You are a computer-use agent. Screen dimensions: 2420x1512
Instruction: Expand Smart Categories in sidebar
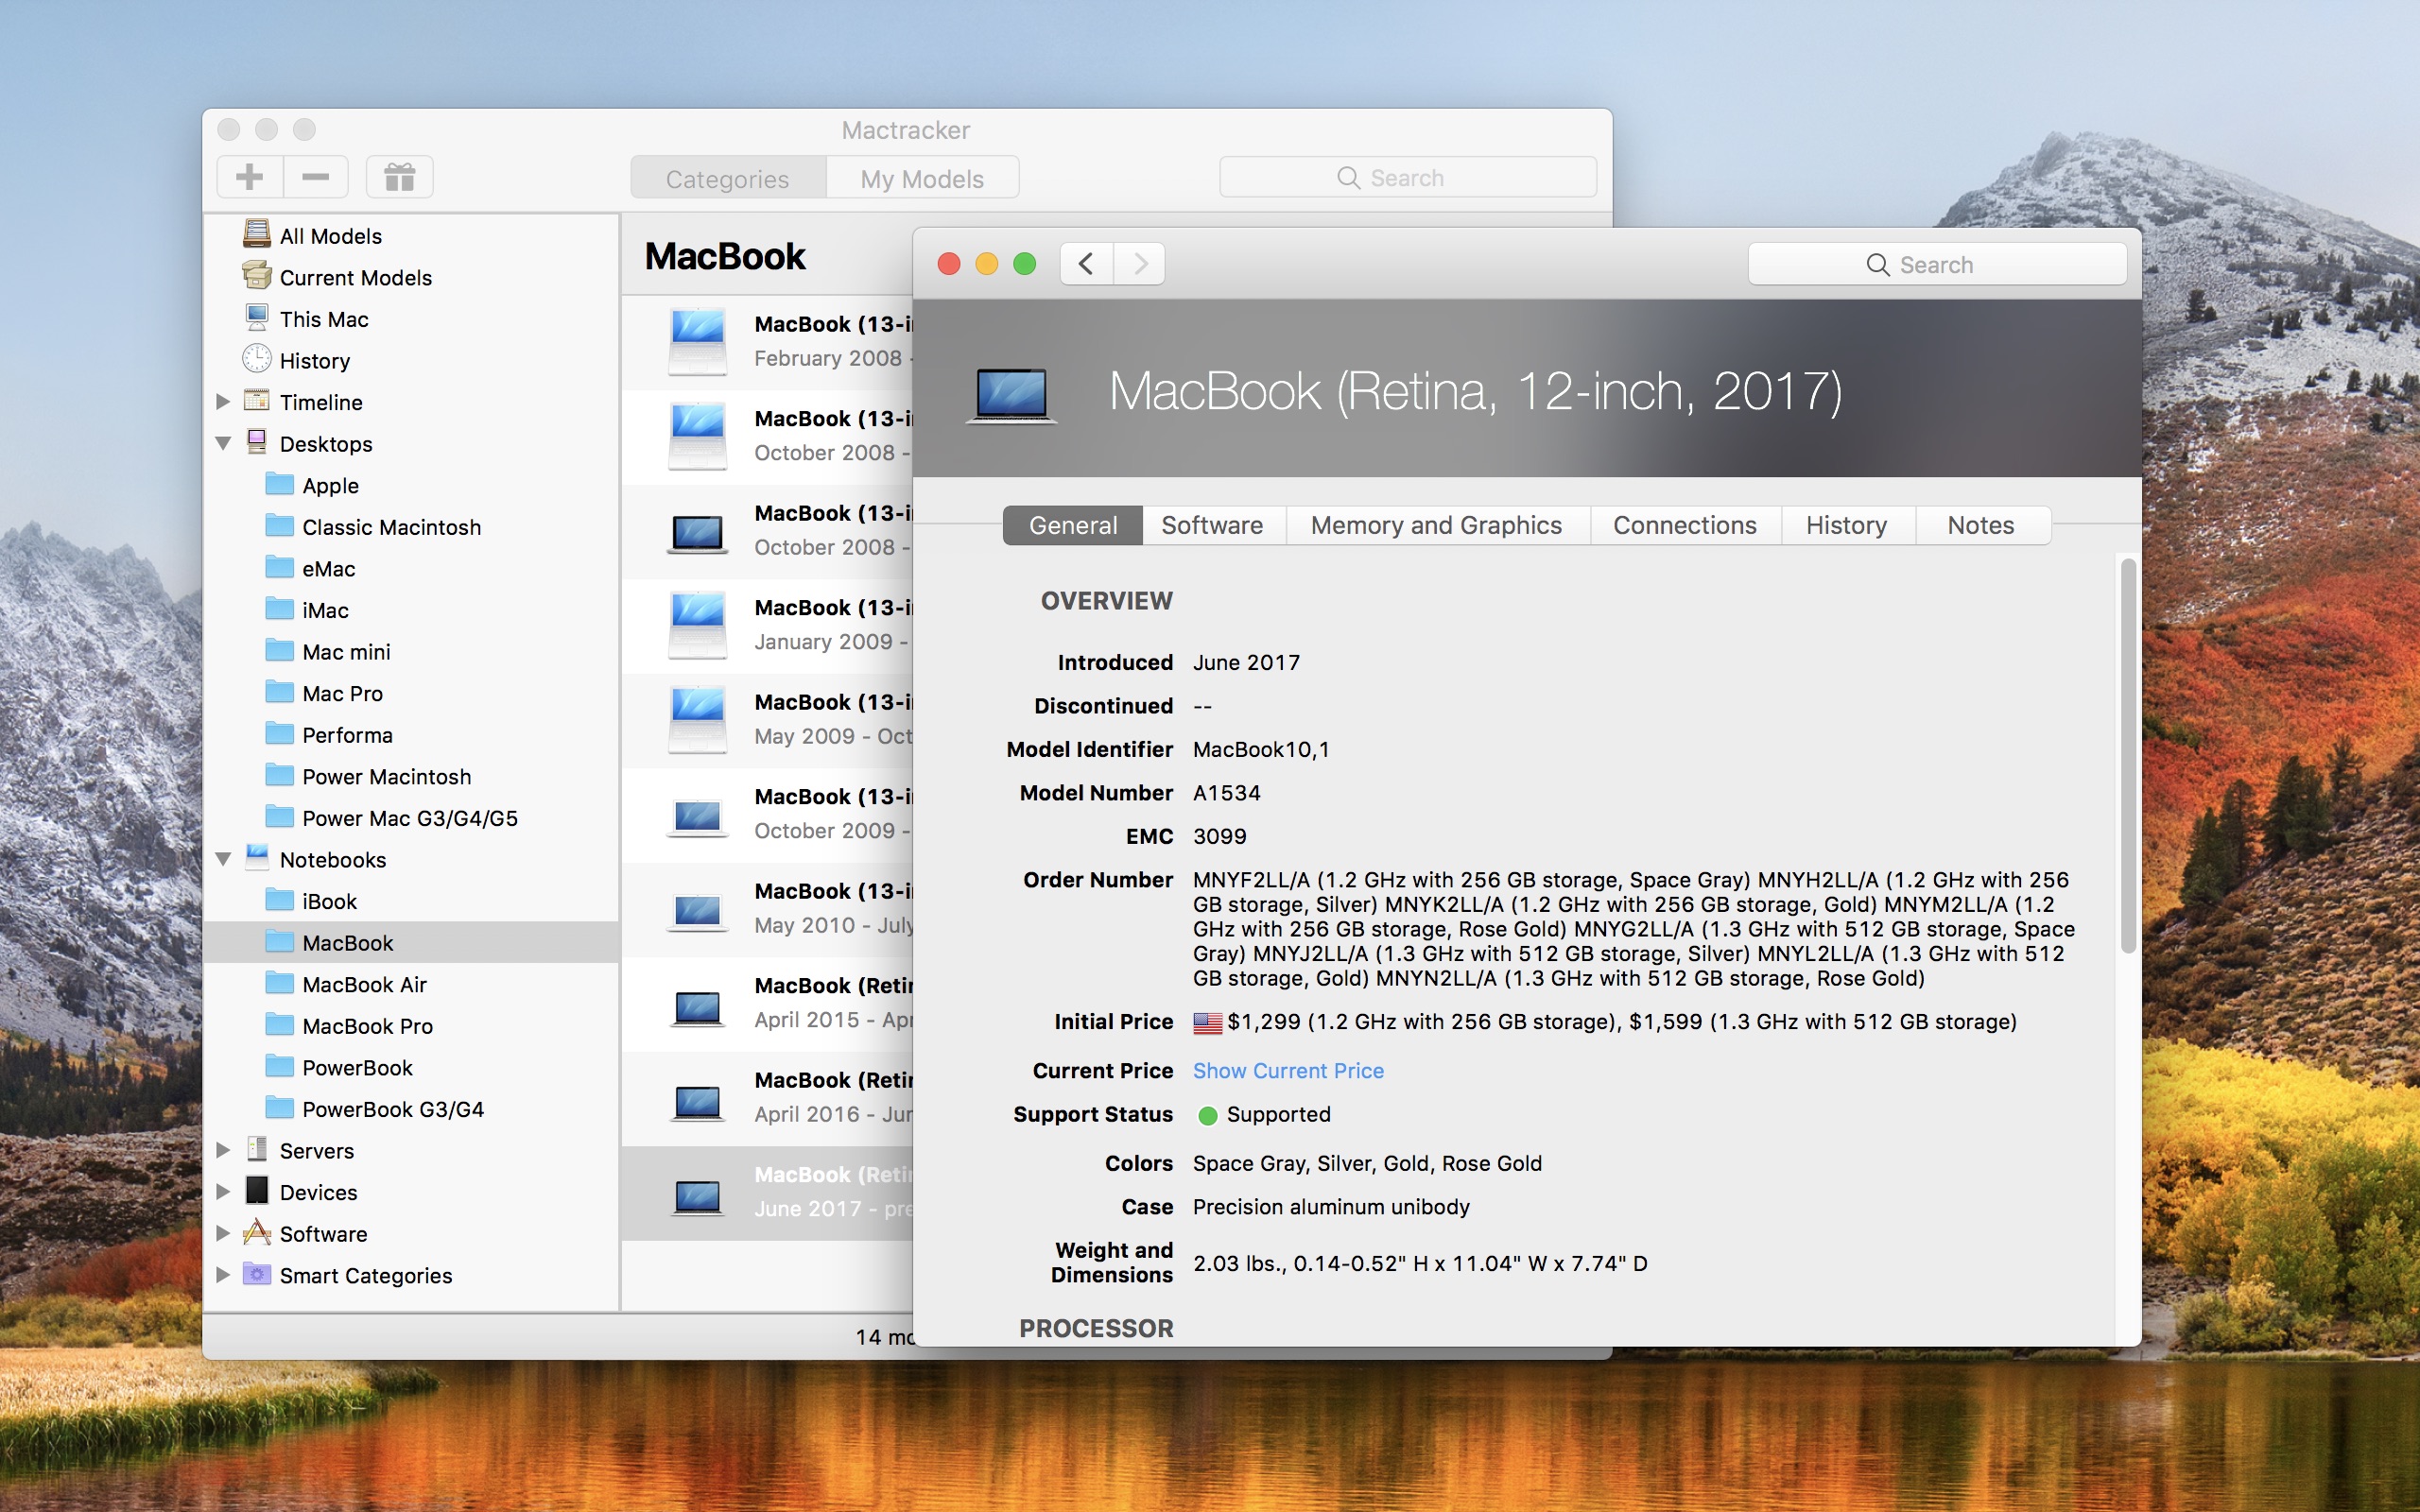coord(223,1275)
